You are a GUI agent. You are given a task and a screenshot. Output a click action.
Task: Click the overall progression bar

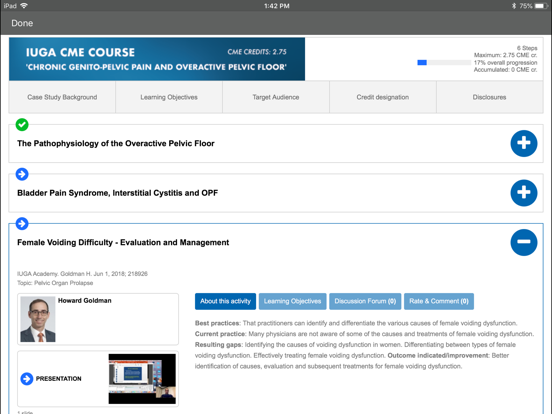(444, 63)
